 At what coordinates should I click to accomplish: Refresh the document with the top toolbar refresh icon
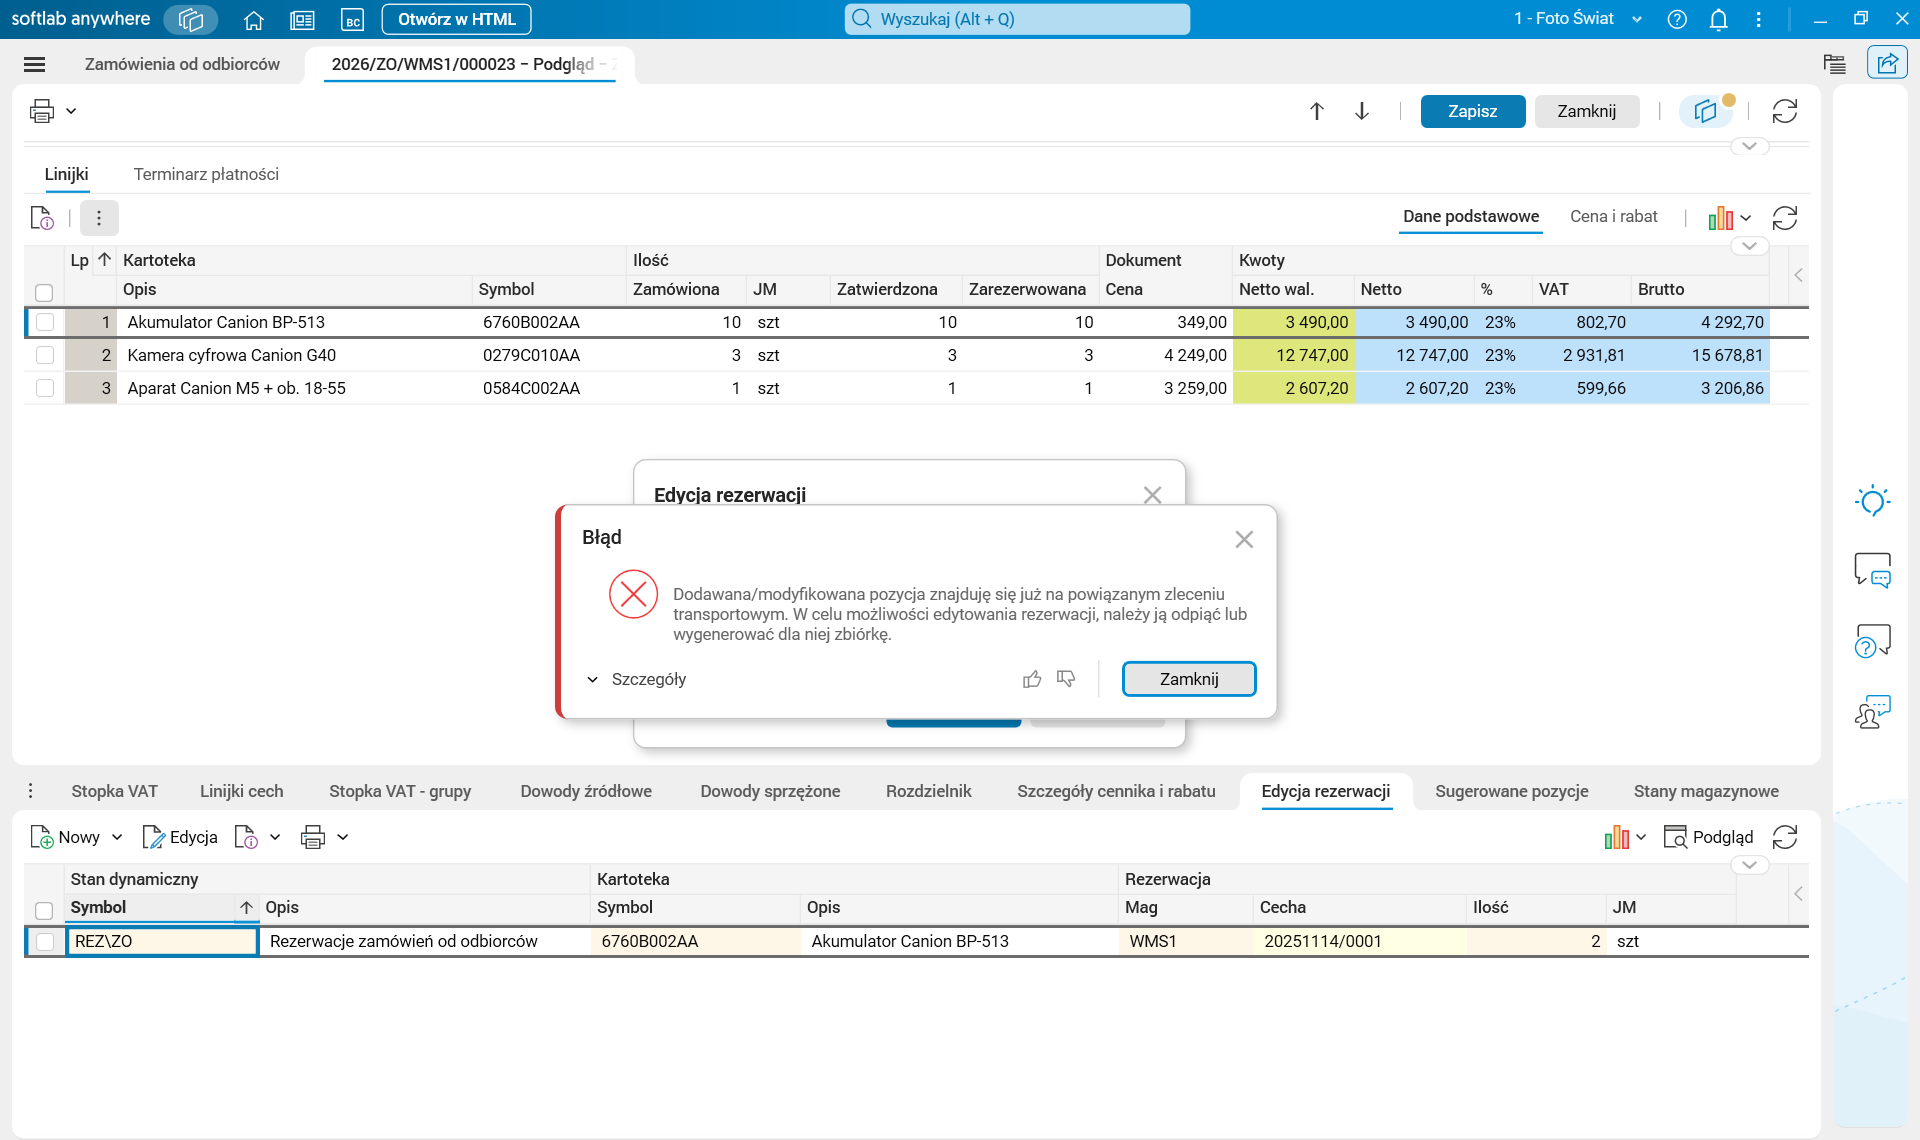tap(1785, 111)
